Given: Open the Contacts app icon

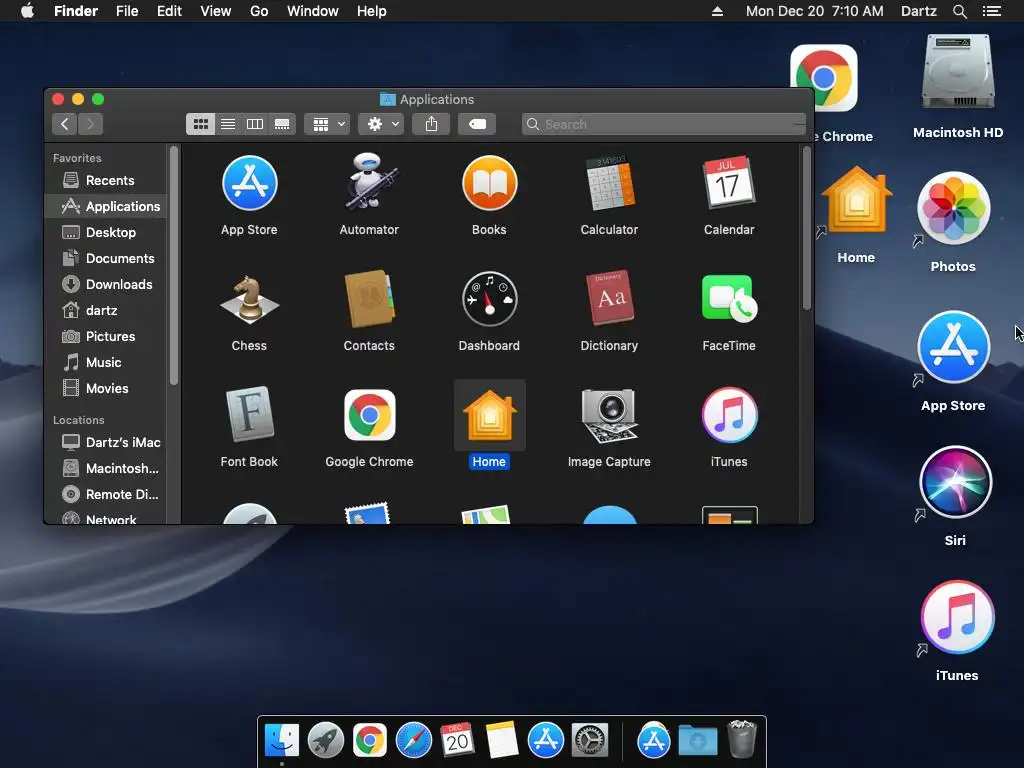Looking at the screenshot, I should (369, 299).
